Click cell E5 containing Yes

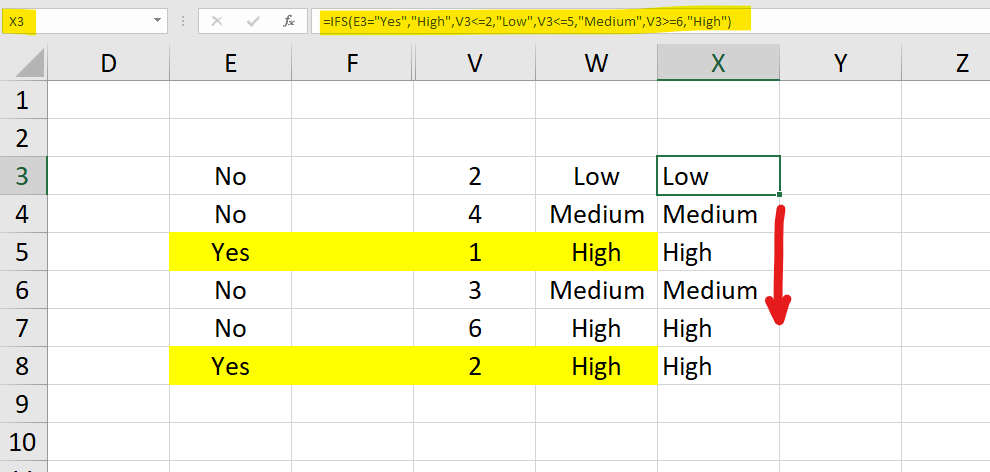230,252
